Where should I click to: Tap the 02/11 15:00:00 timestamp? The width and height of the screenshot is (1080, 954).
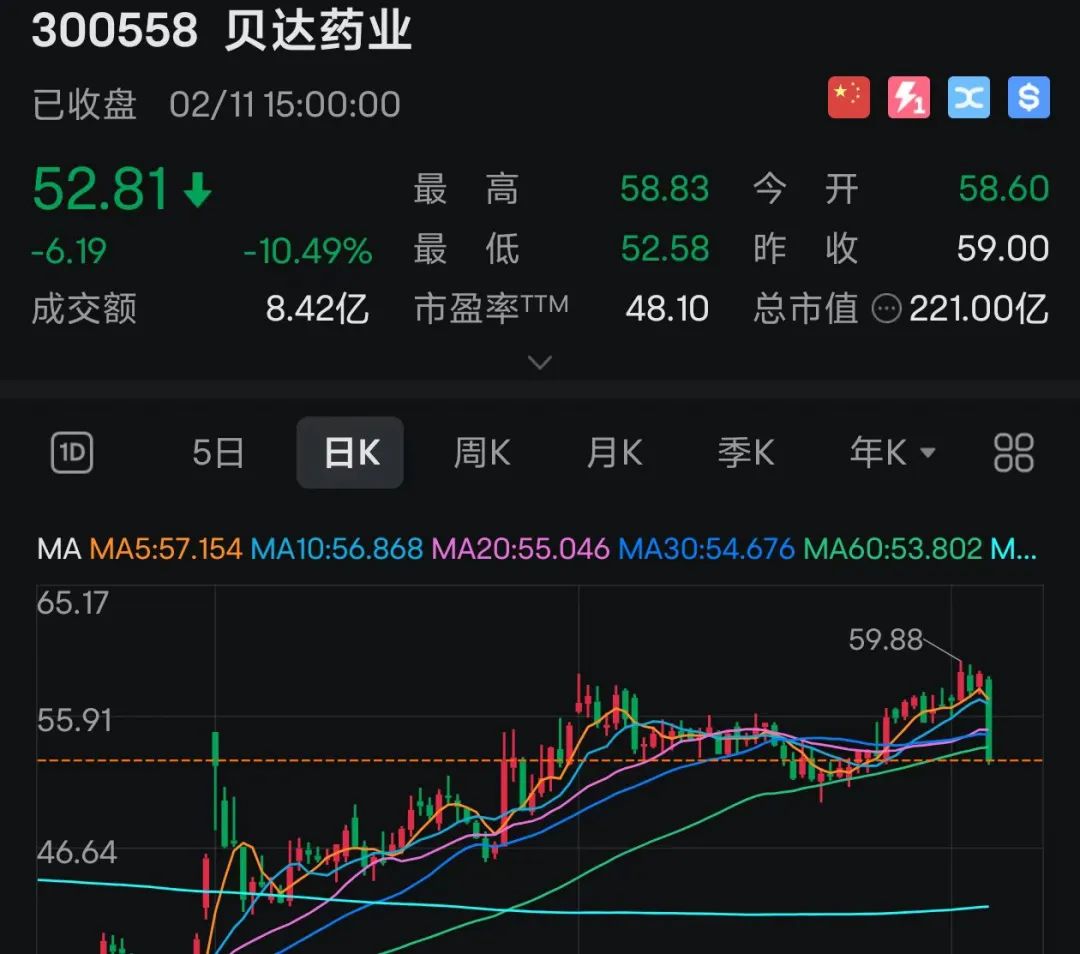pyautogui.click(x=284, y=105)
